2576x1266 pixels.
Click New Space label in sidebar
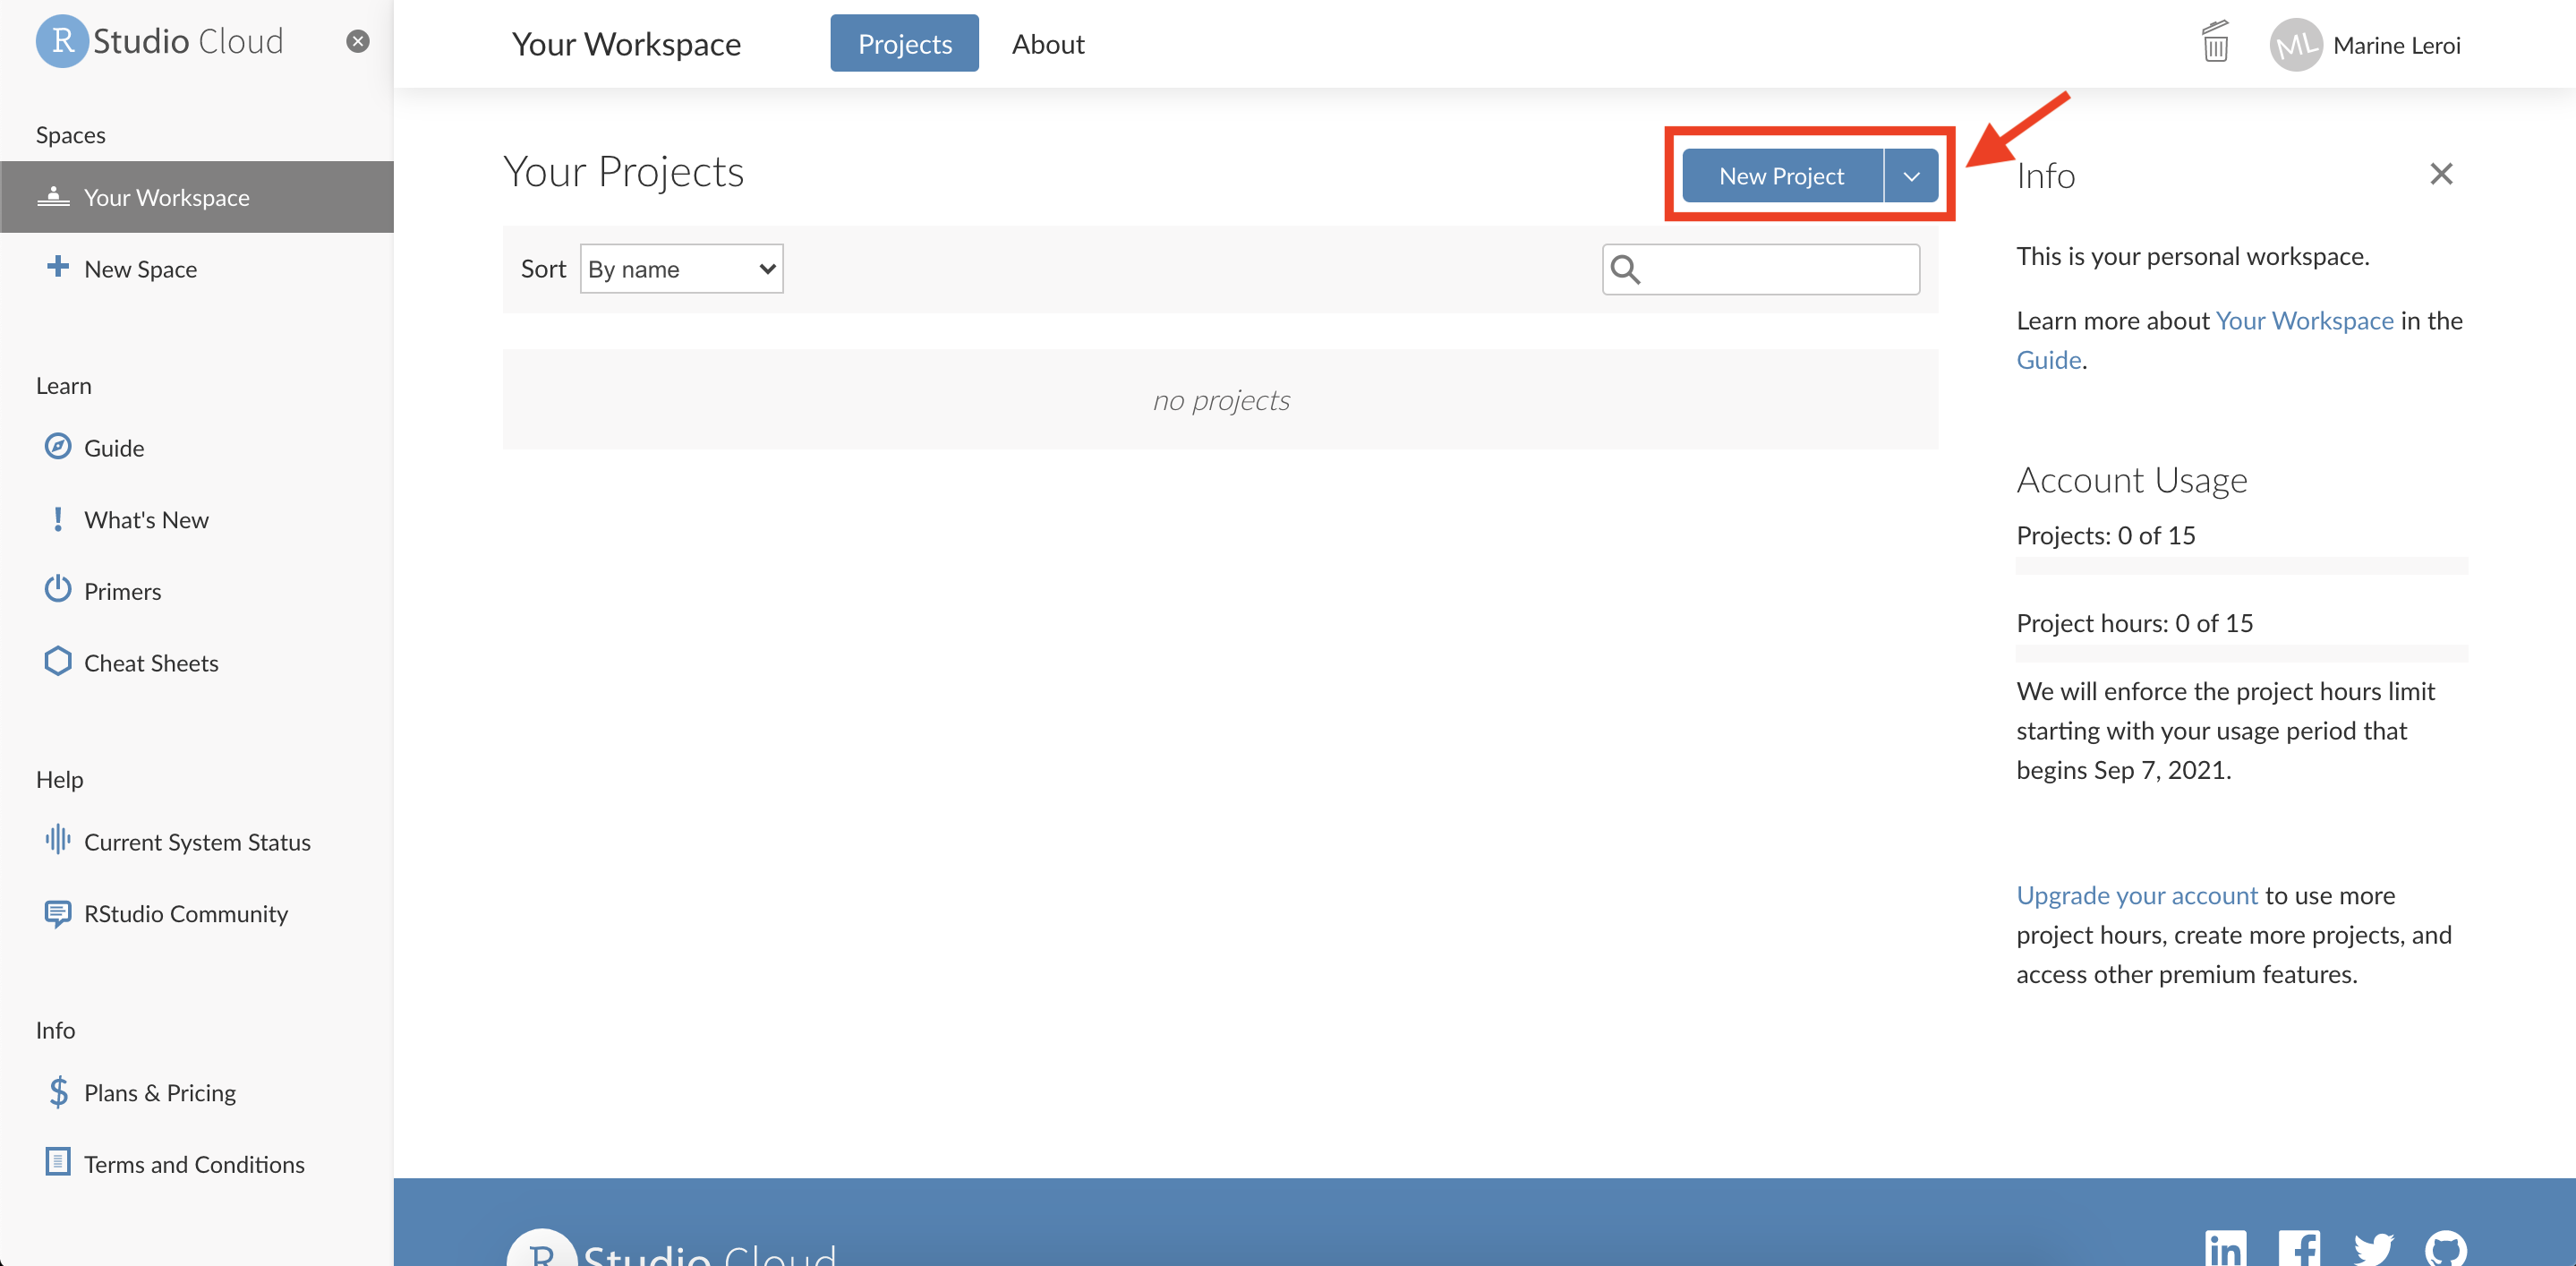(141, 269)
